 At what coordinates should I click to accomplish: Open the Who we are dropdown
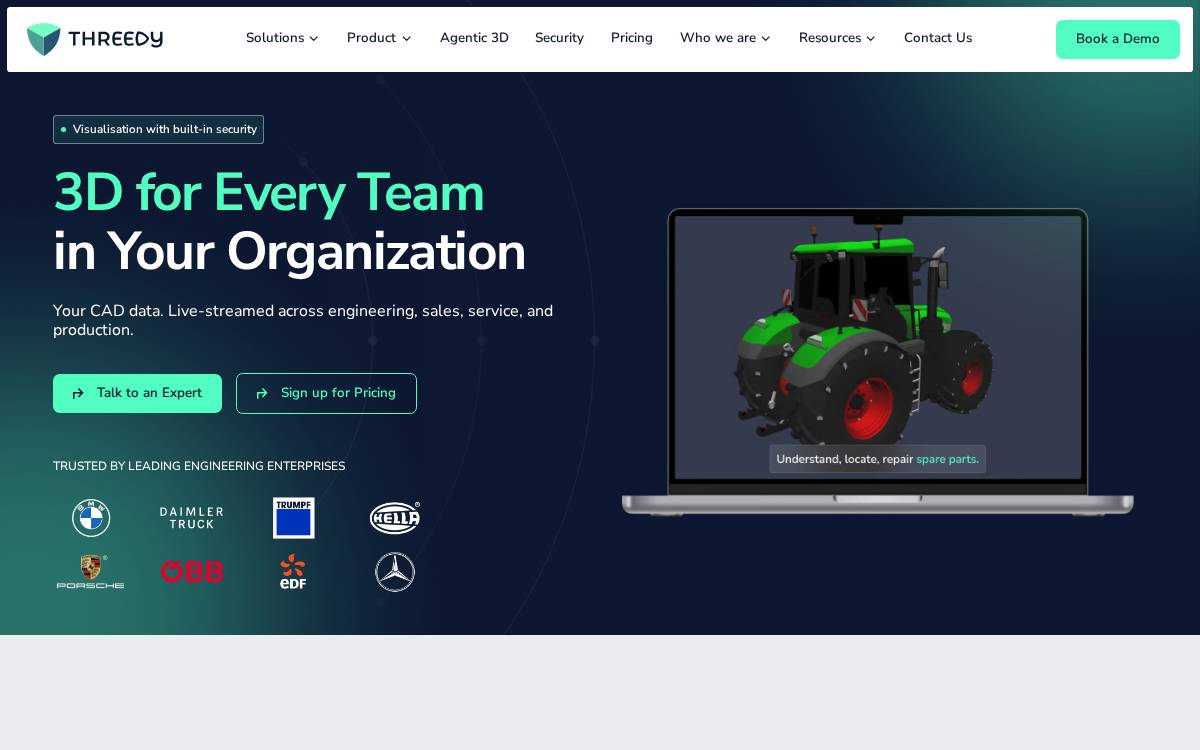[x=725, y=38]
